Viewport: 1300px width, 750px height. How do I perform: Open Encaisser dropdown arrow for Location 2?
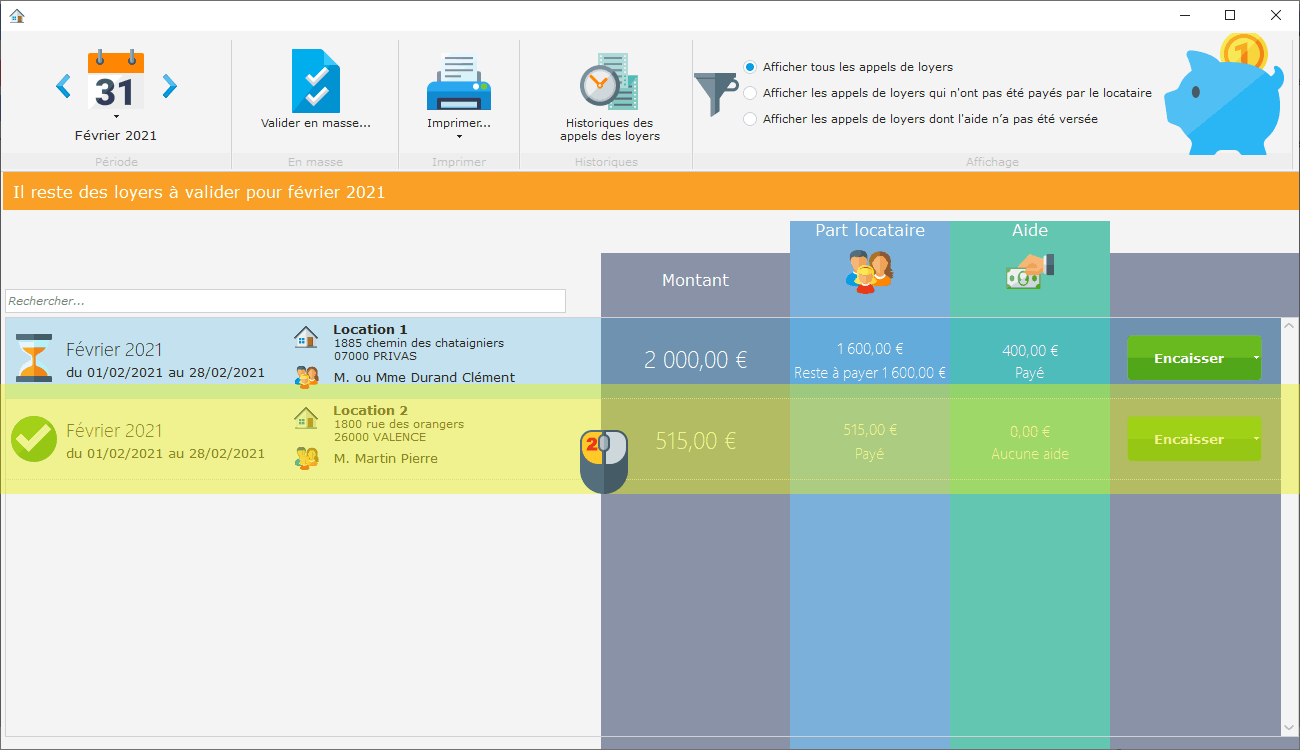tap(1256, 438)
